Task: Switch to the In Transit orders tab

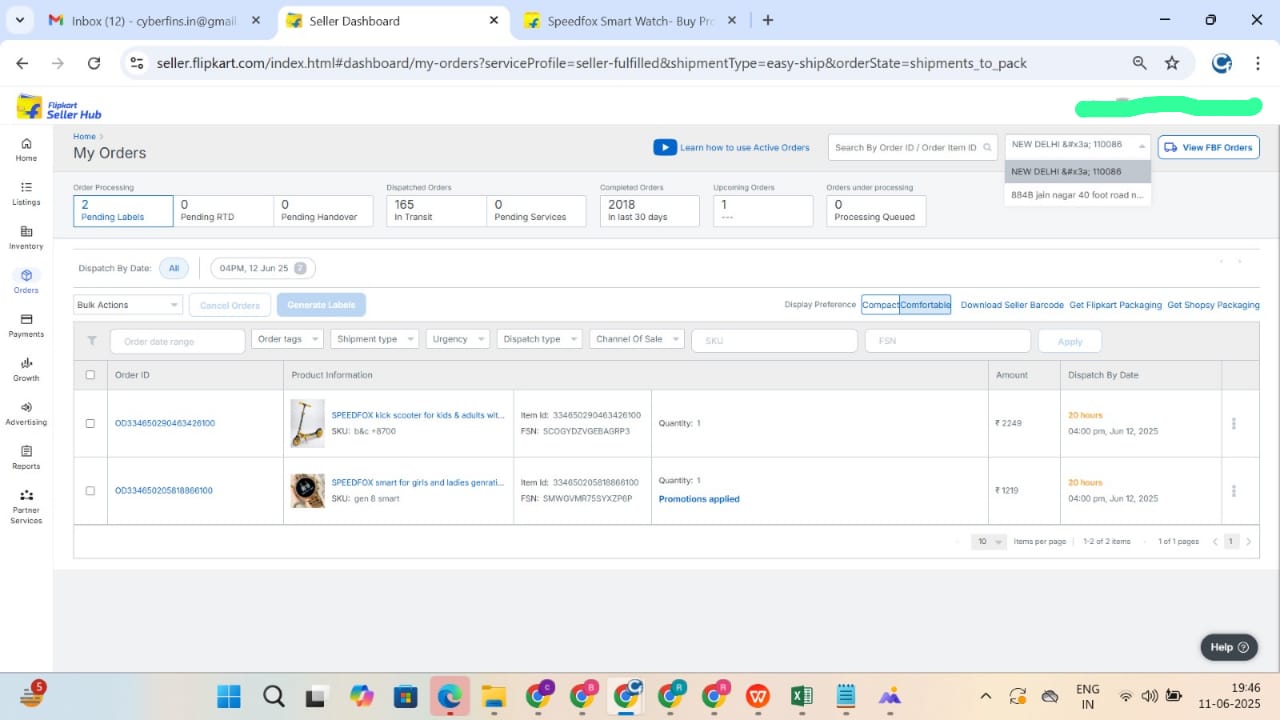Action: click(435, 211)
